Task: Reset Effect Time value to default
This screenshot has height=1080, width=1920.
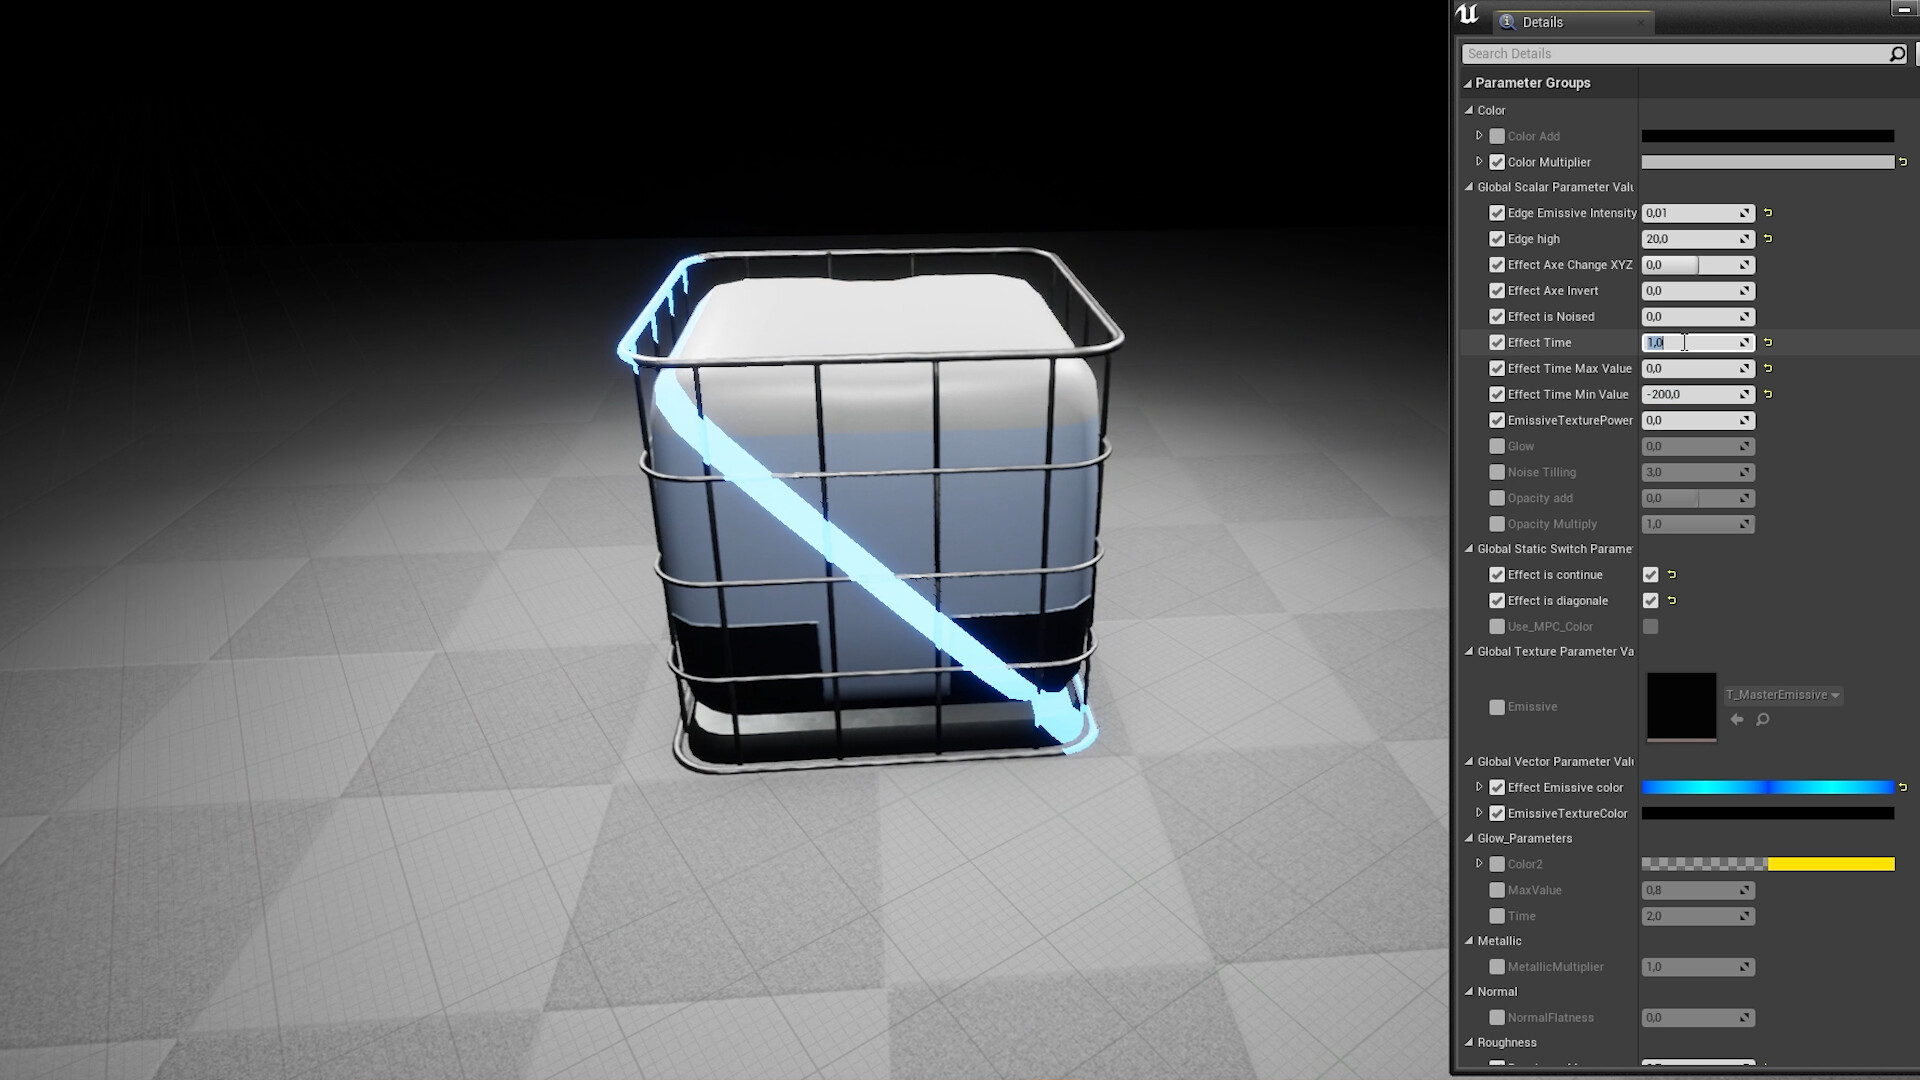Action: [1768, 342]
